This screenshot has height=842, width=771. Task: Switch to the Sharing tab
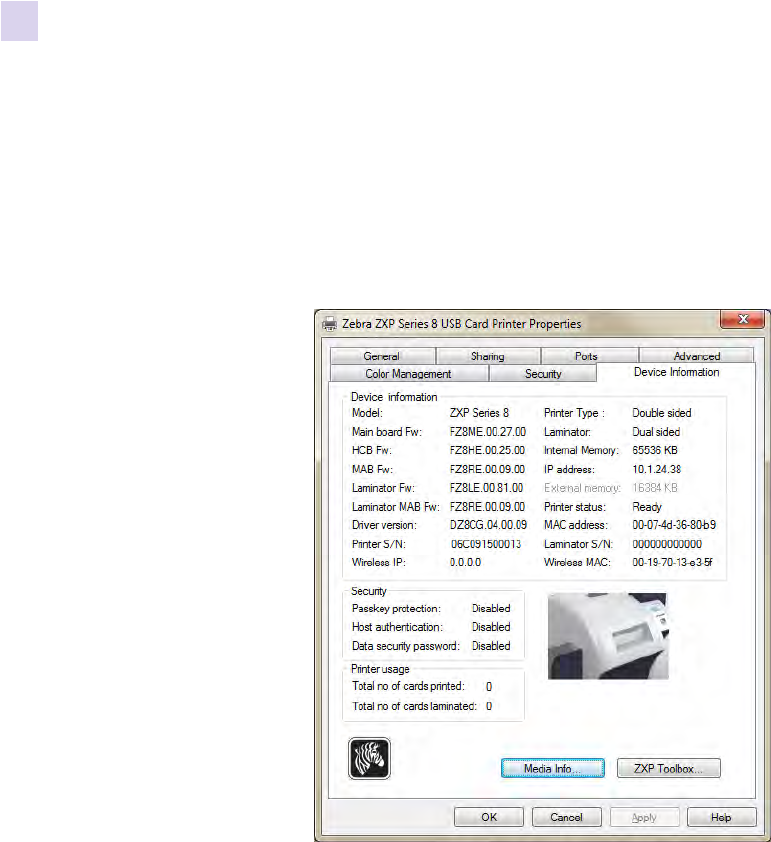488,356
